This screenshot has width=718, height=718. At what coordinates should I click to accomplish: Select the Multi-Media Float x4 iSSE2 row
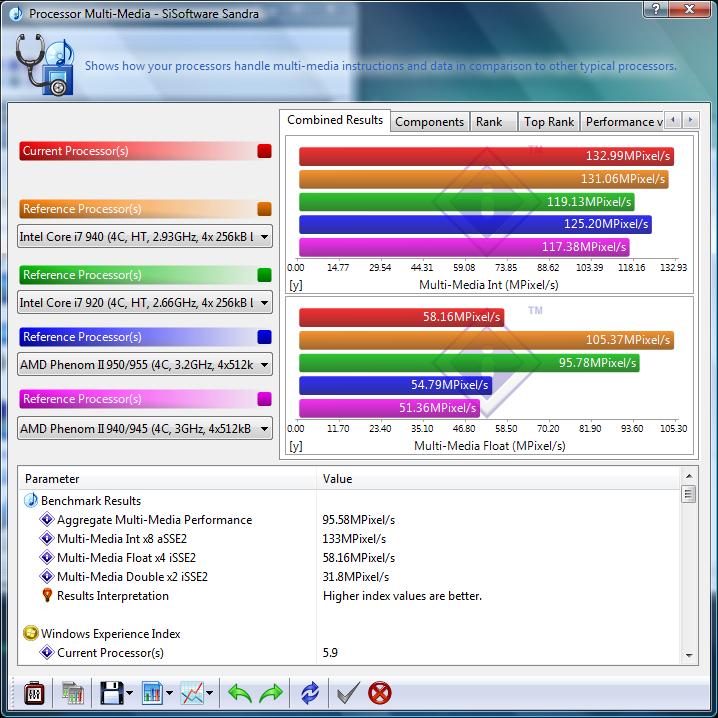point(350,557)
